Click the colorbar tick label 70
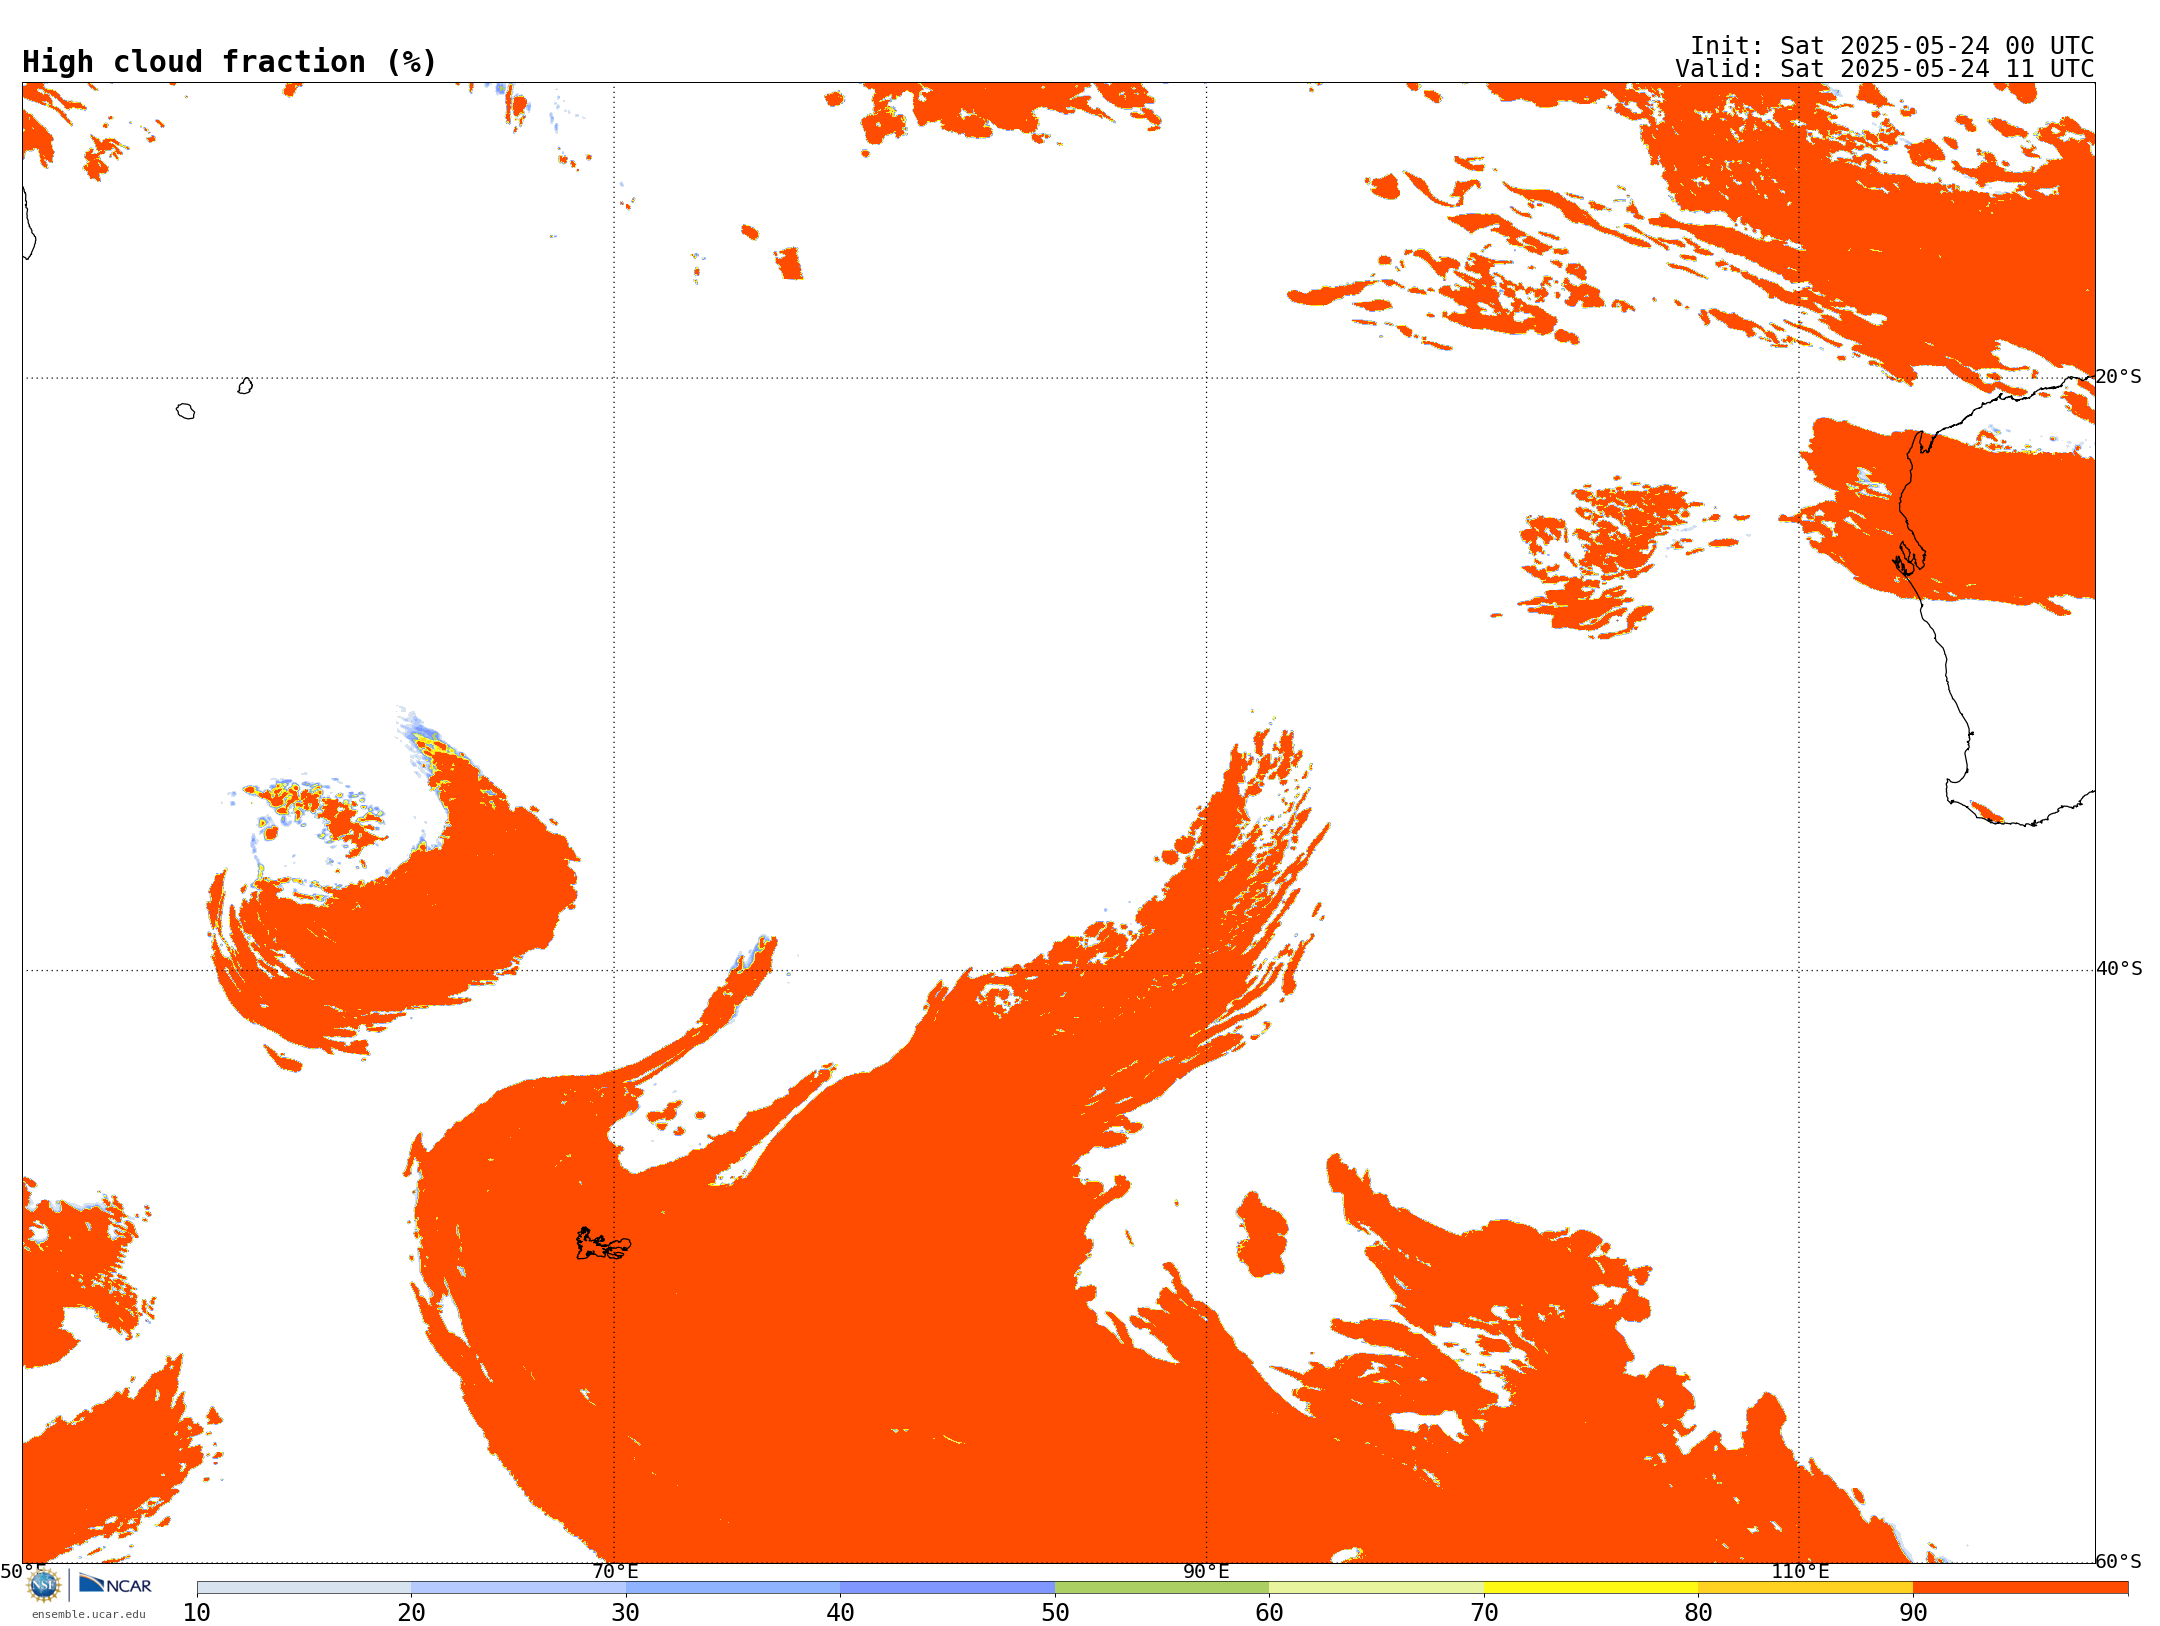The image size is (2160, 1626). coord(1484,1612)
